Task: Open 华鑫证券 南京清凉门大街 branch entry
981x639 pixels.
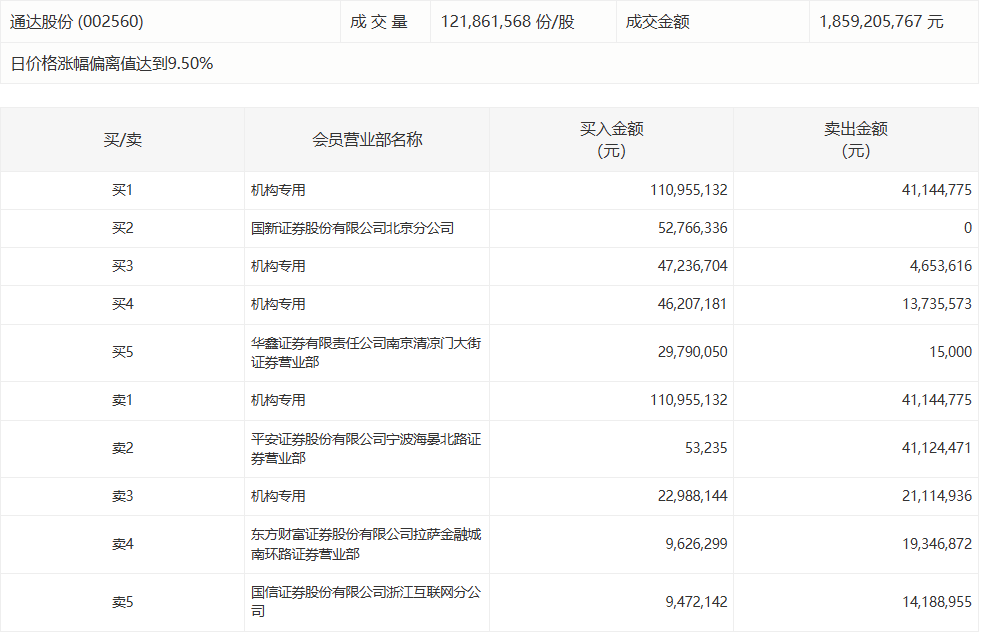Action: (366, 352)
